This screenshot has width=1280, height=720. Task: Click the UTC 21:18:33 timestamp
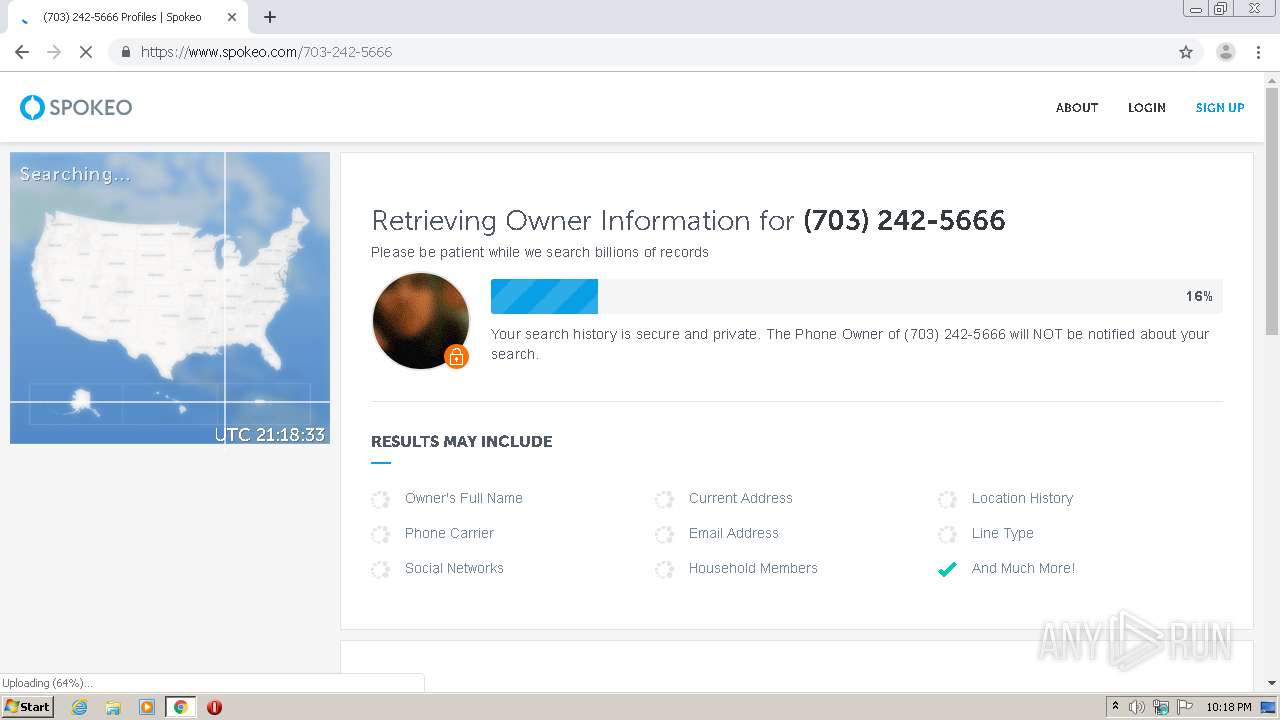(270, 434)
